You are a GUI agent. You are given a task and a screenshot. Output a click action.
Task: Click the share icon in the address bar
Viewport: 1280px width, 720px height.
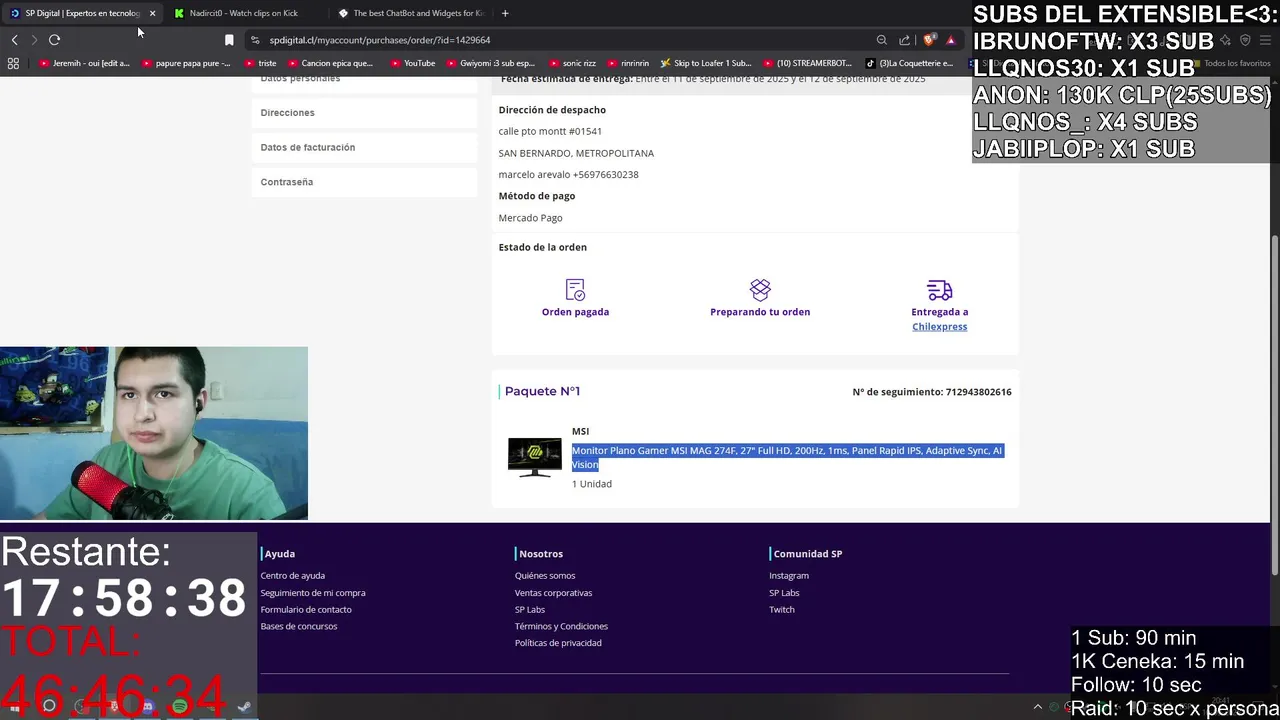pos(904,40)
